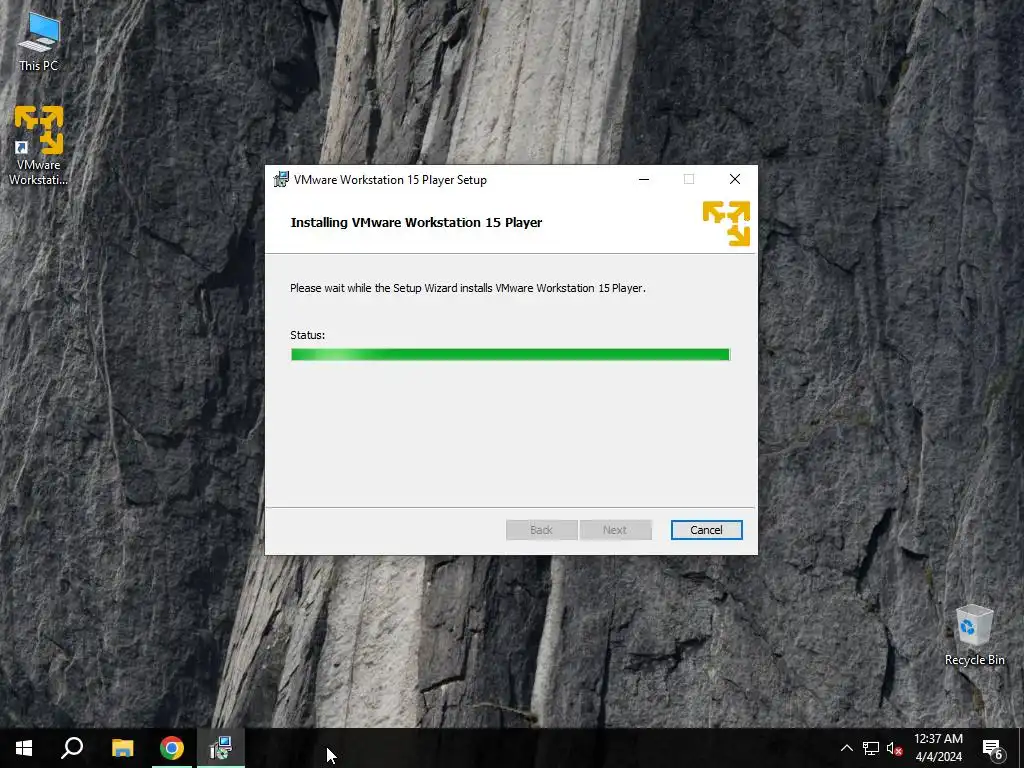This screenshot has width=1024, height=768.
Task: Open This PC desktop icon
Action: tap(39, 43)
